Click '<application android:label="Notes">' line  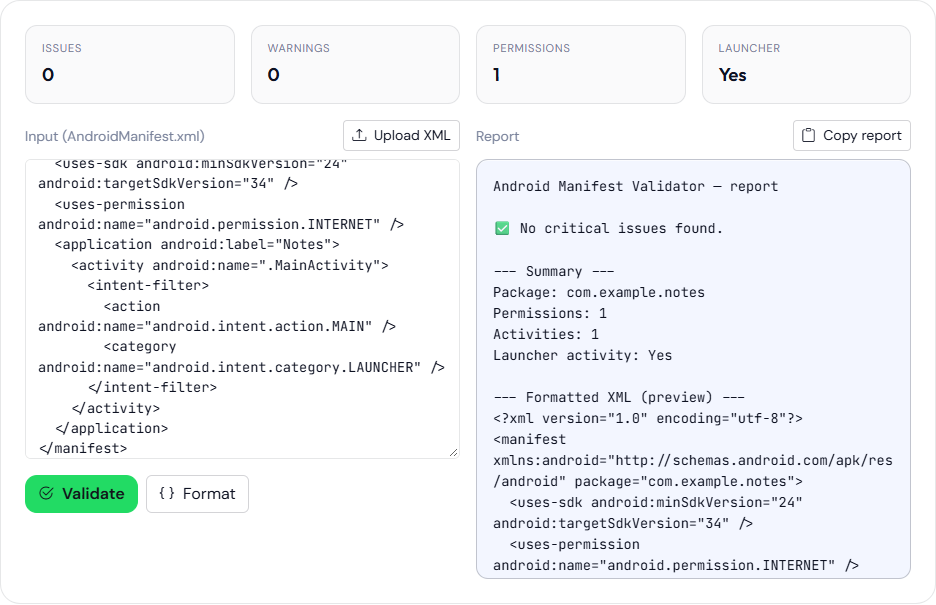197,245
